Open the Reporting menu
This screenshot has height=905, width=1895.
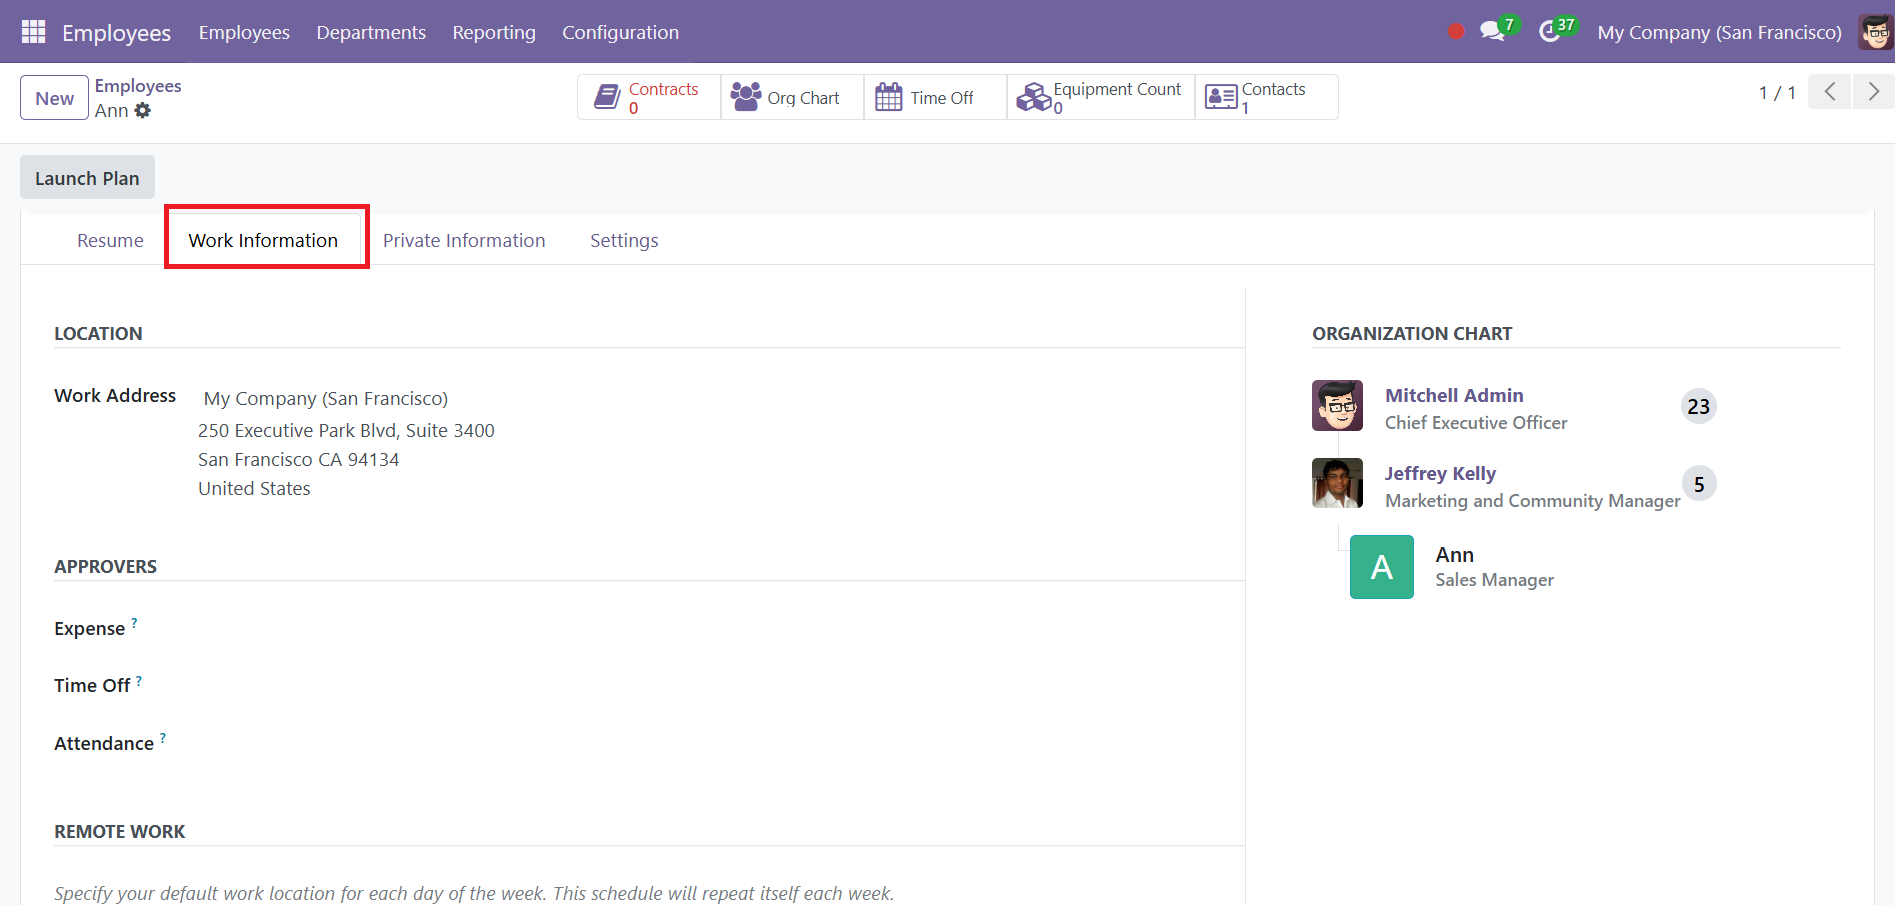(494, 32)
